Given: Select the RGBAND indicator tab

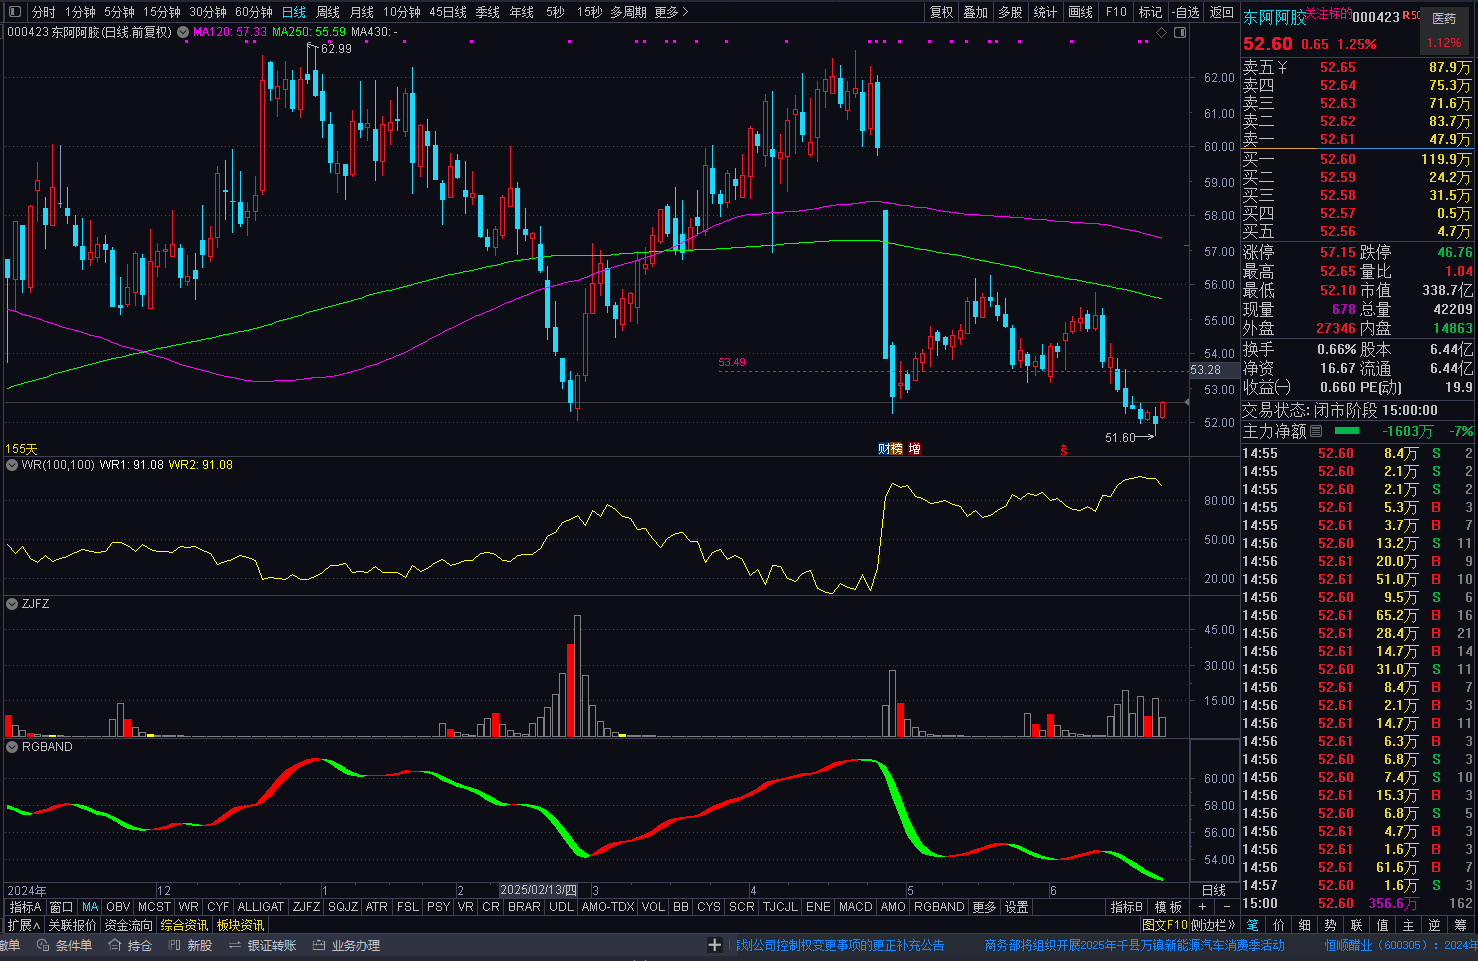Looking at the screenshot, I should click(939, 907).
